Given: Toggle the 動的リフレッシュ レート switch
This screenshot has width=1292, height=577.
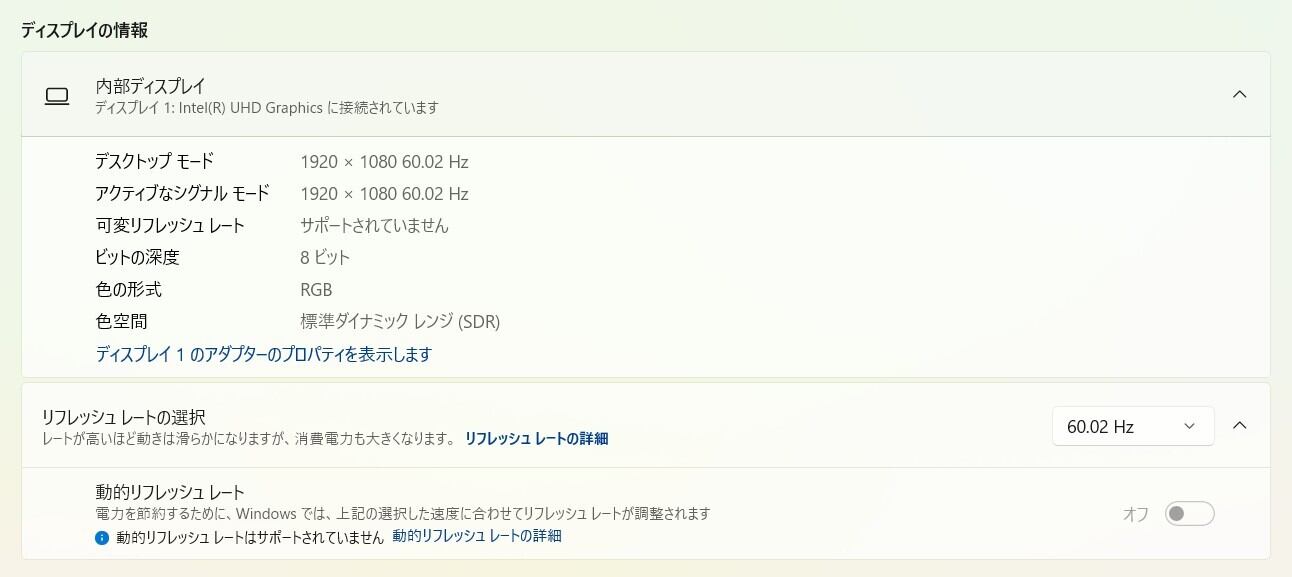Looking at the screenshot, I should pos(1190,513).
